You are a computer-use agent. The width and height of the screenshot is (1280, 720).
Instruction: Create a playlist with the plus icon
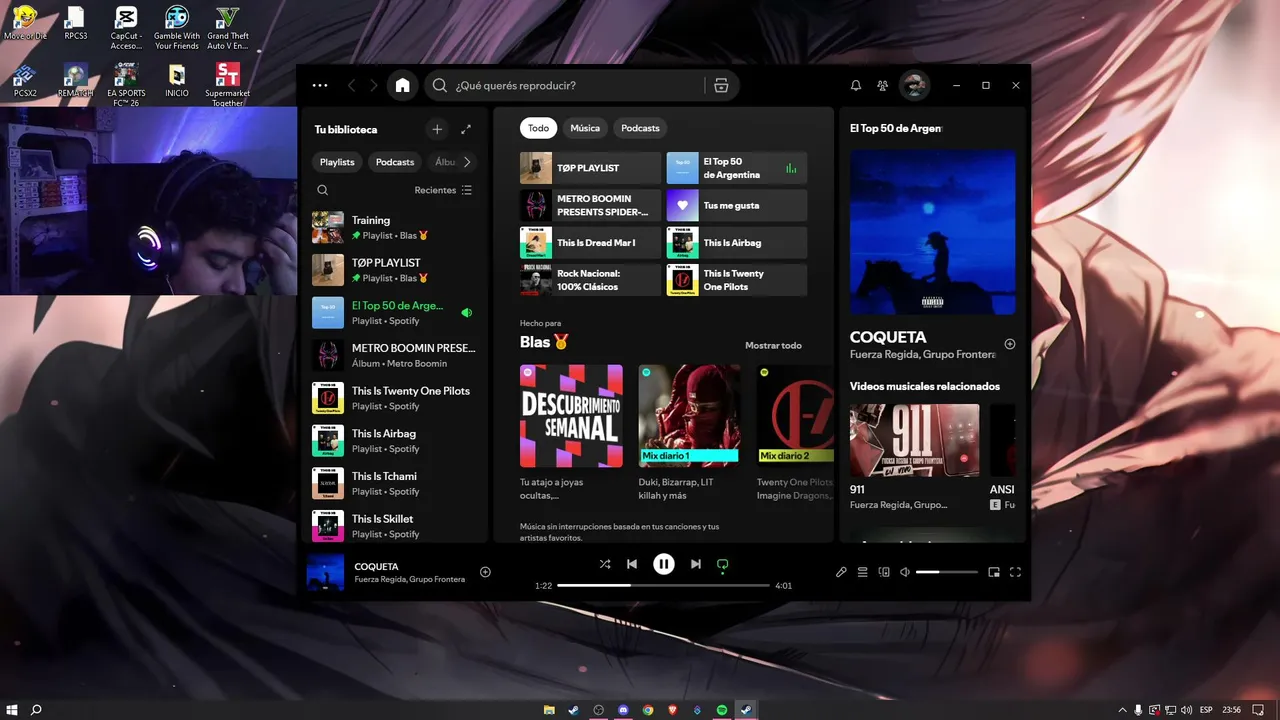(x=437, y=129)
